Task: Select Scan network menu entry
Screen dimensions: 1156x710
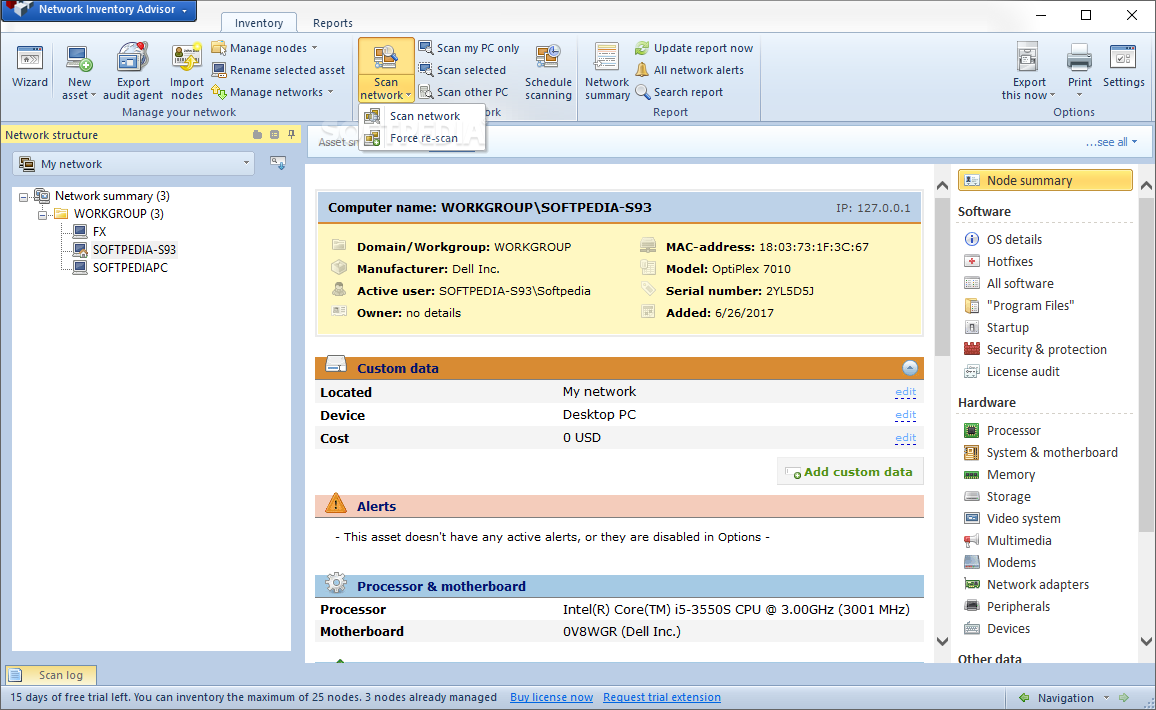Action: (422, 116)
